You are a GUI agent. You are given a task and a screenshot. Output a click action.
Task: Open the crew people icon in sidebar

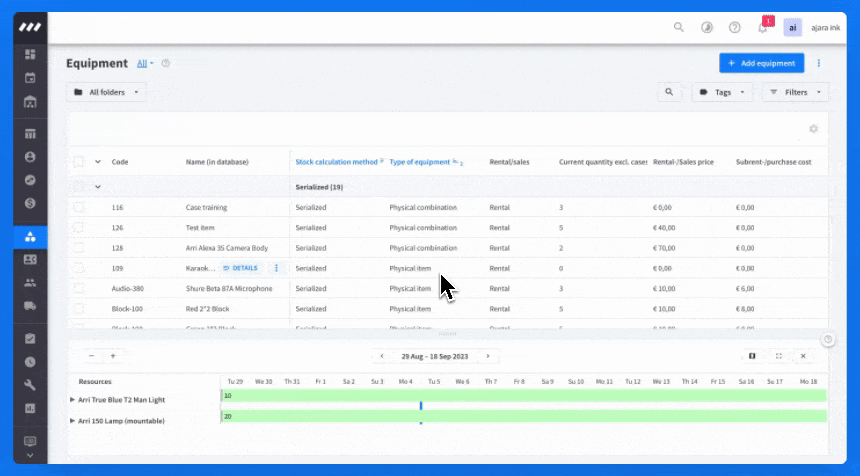(x=30, y=283)
